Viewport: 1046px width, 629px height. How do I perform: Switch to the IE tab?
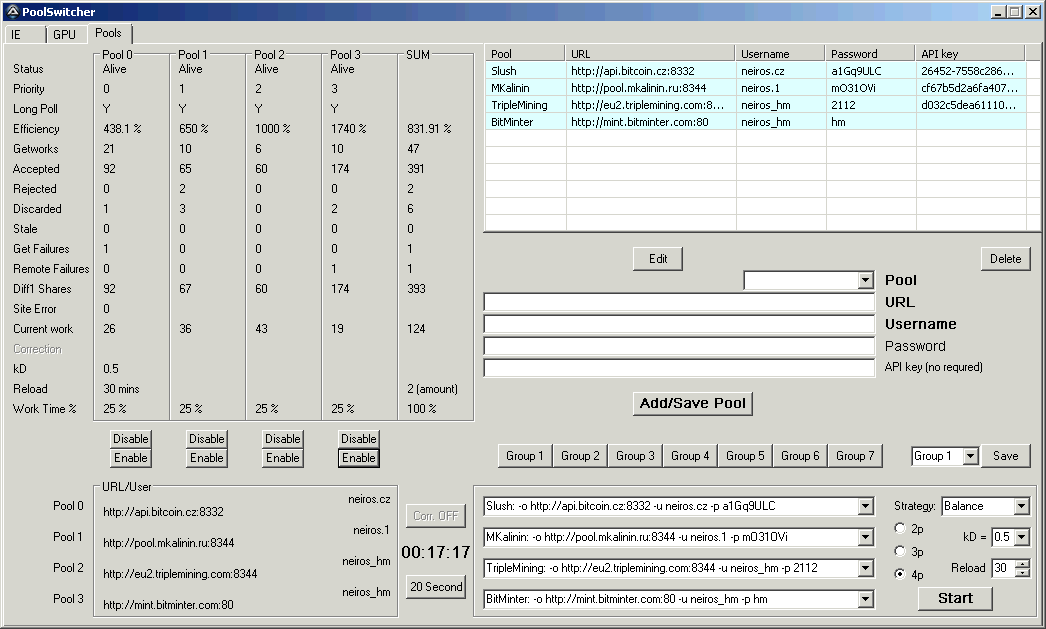click(x=25, y=34)
